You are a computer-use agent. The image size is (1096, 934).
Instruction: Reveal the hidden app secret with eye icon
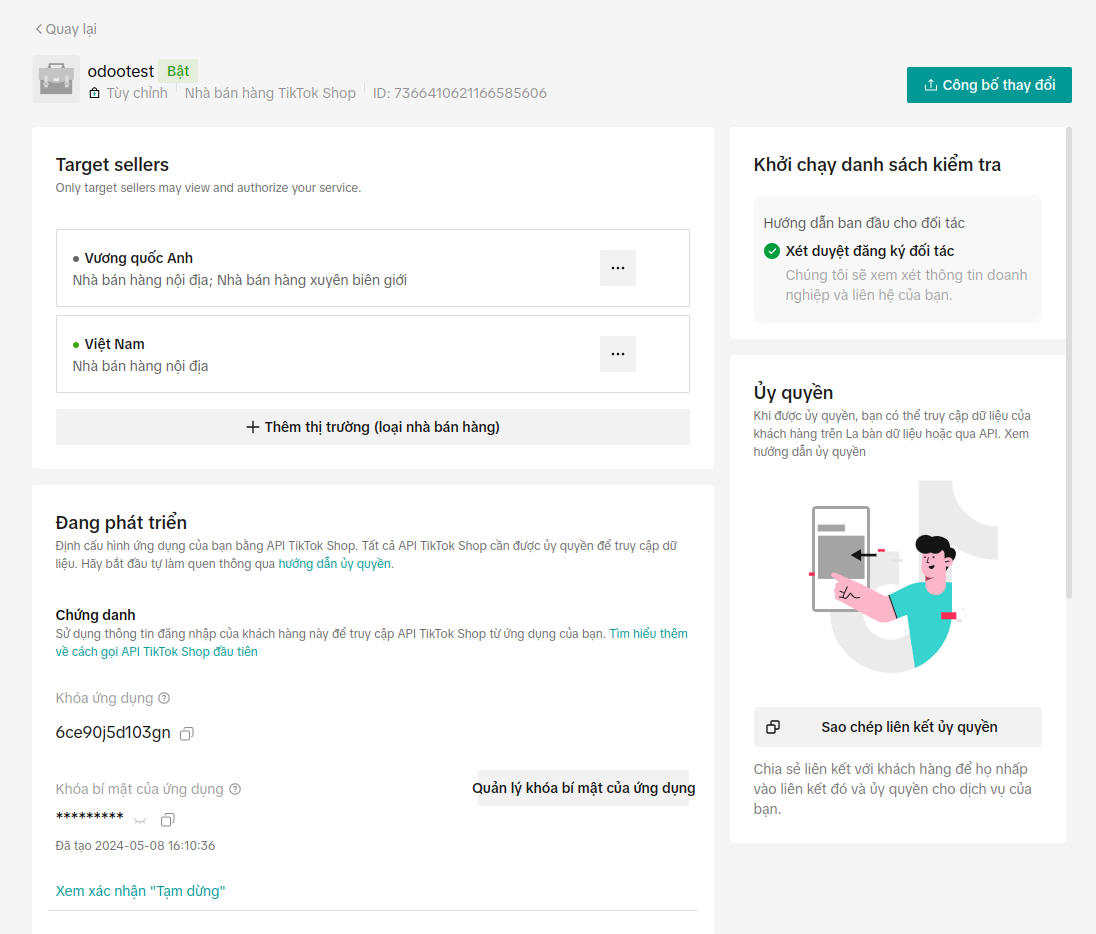(x=141, y=820)
